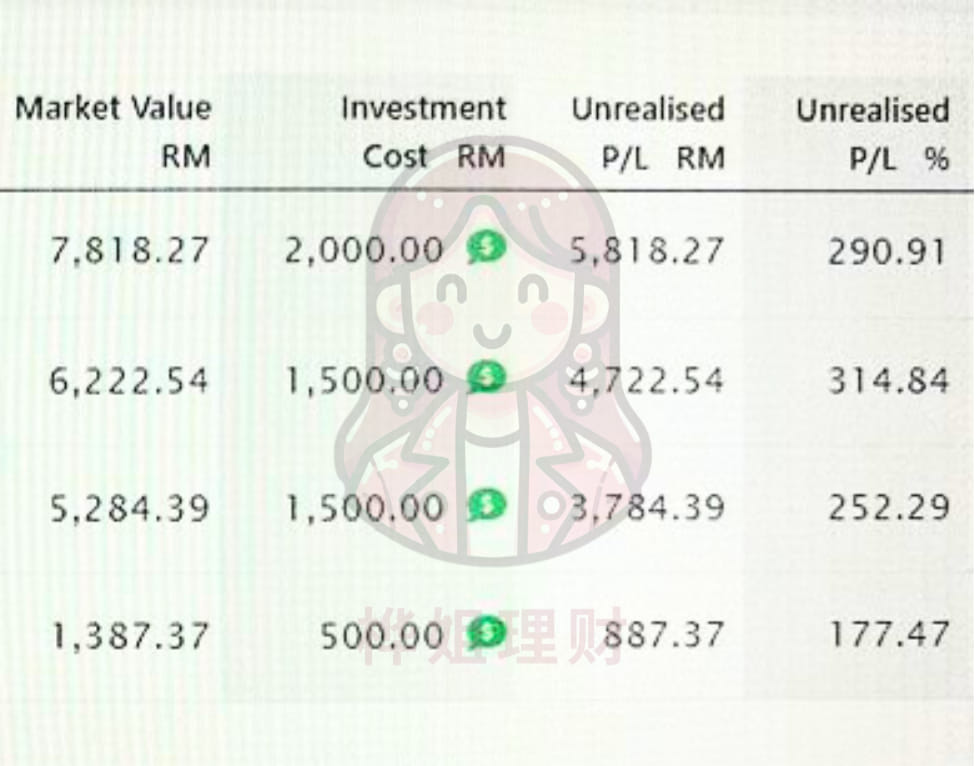Click the unrealised profit 4,722.54 value
This screenshot has width=978, height=766.
point(647,380)
